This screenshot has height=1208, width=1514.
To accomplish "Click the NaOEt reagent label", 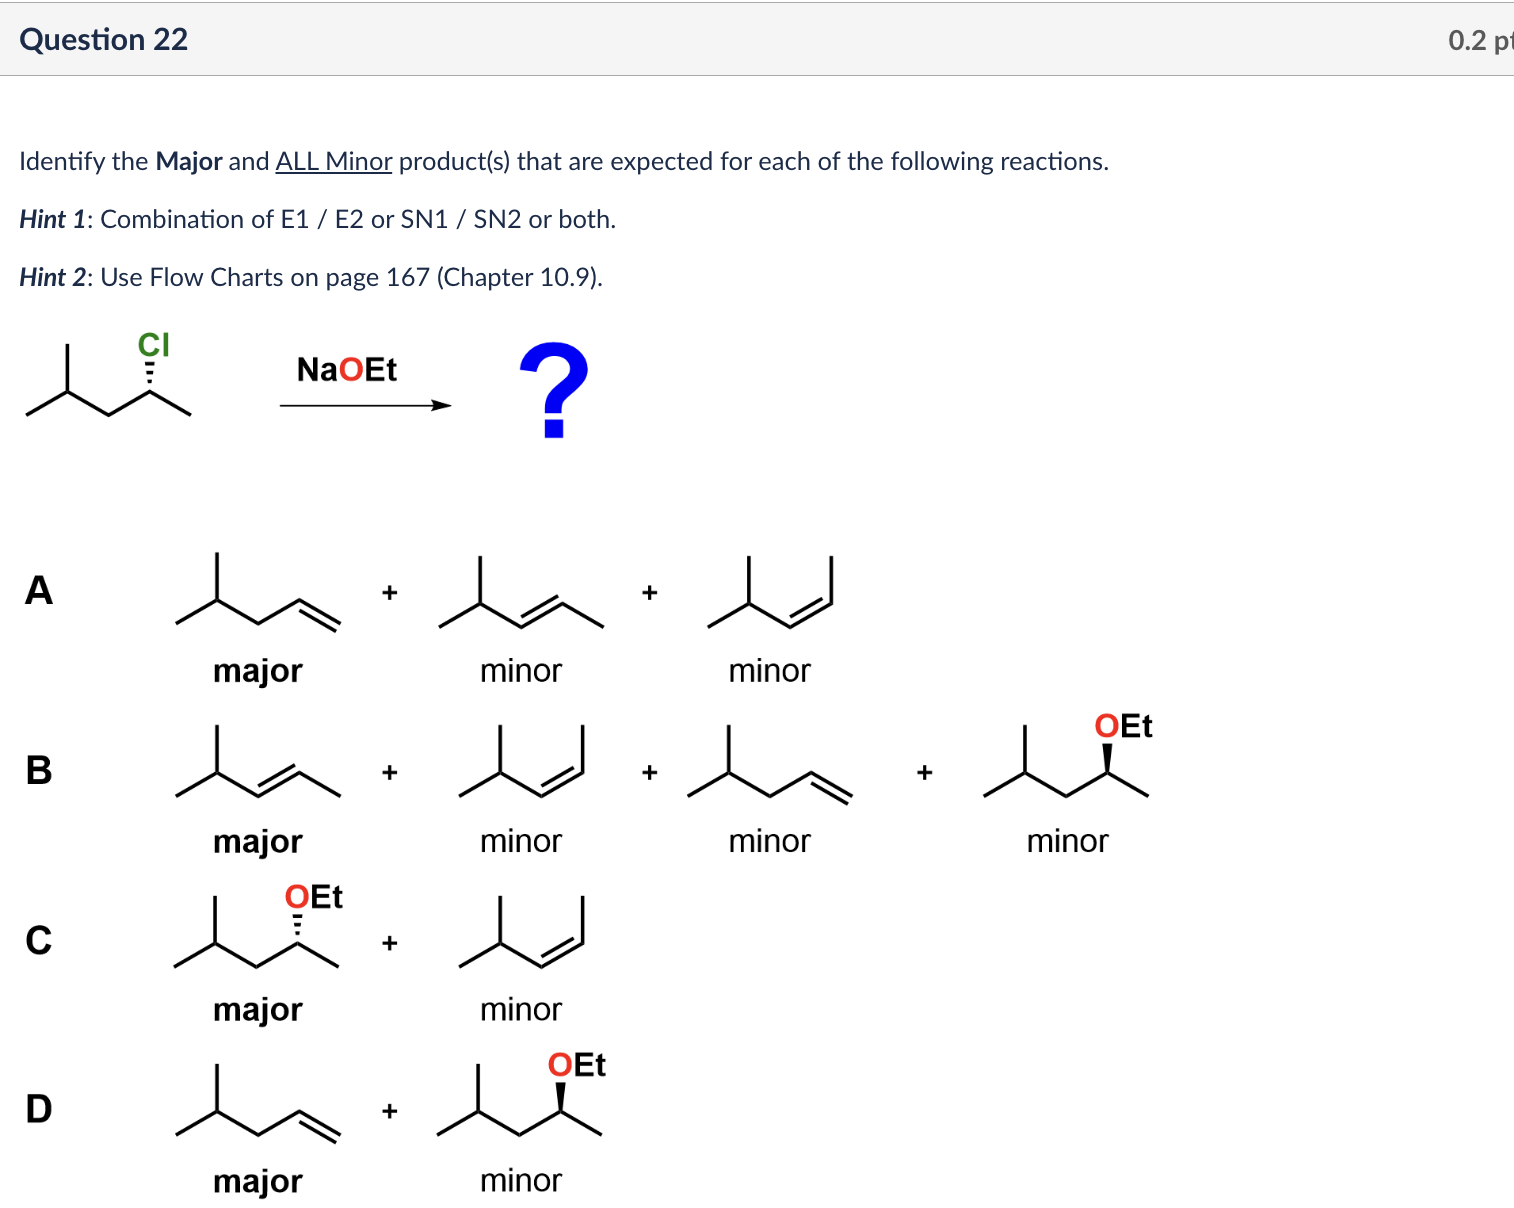I will tap(347, 370).
